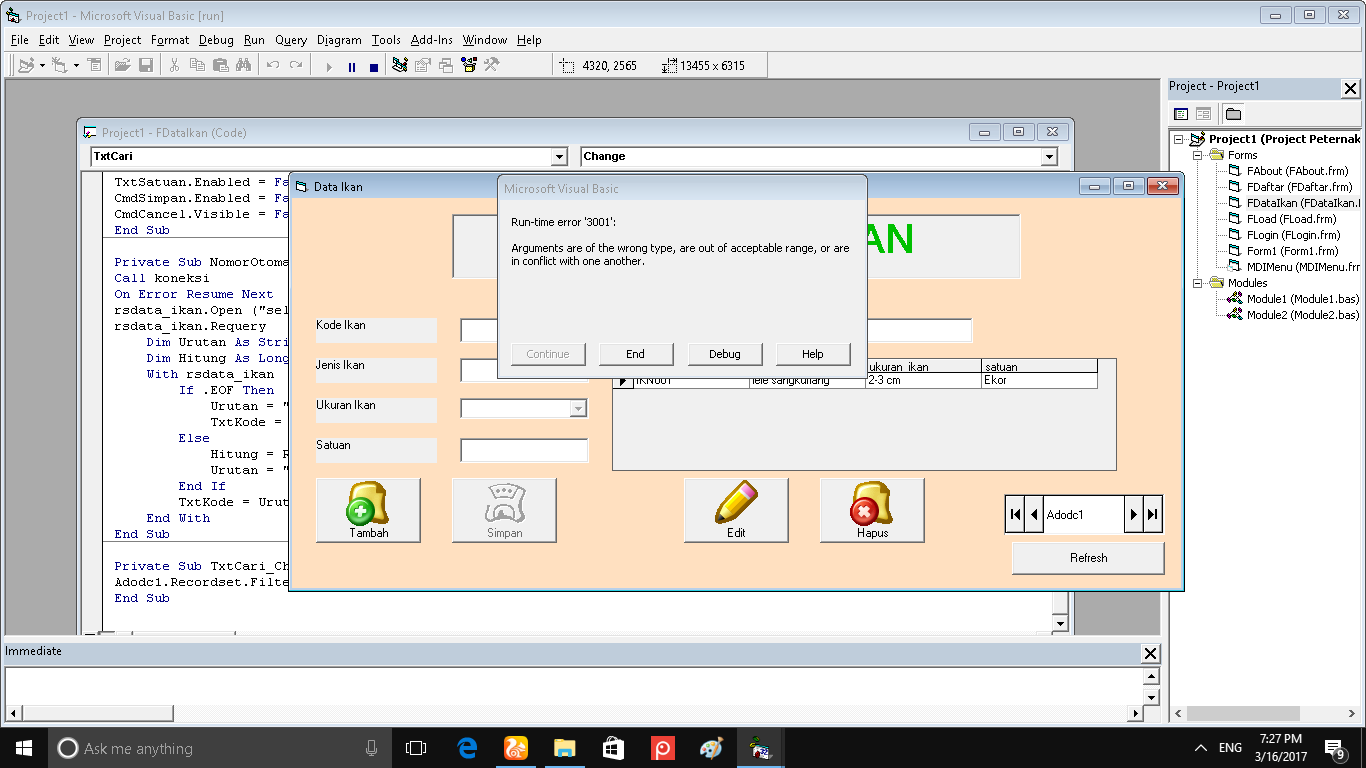Viewport: 1366px width, 768px height.
Task: Click the 'Ekor' cell in data grid
Action: (1039, 381)
